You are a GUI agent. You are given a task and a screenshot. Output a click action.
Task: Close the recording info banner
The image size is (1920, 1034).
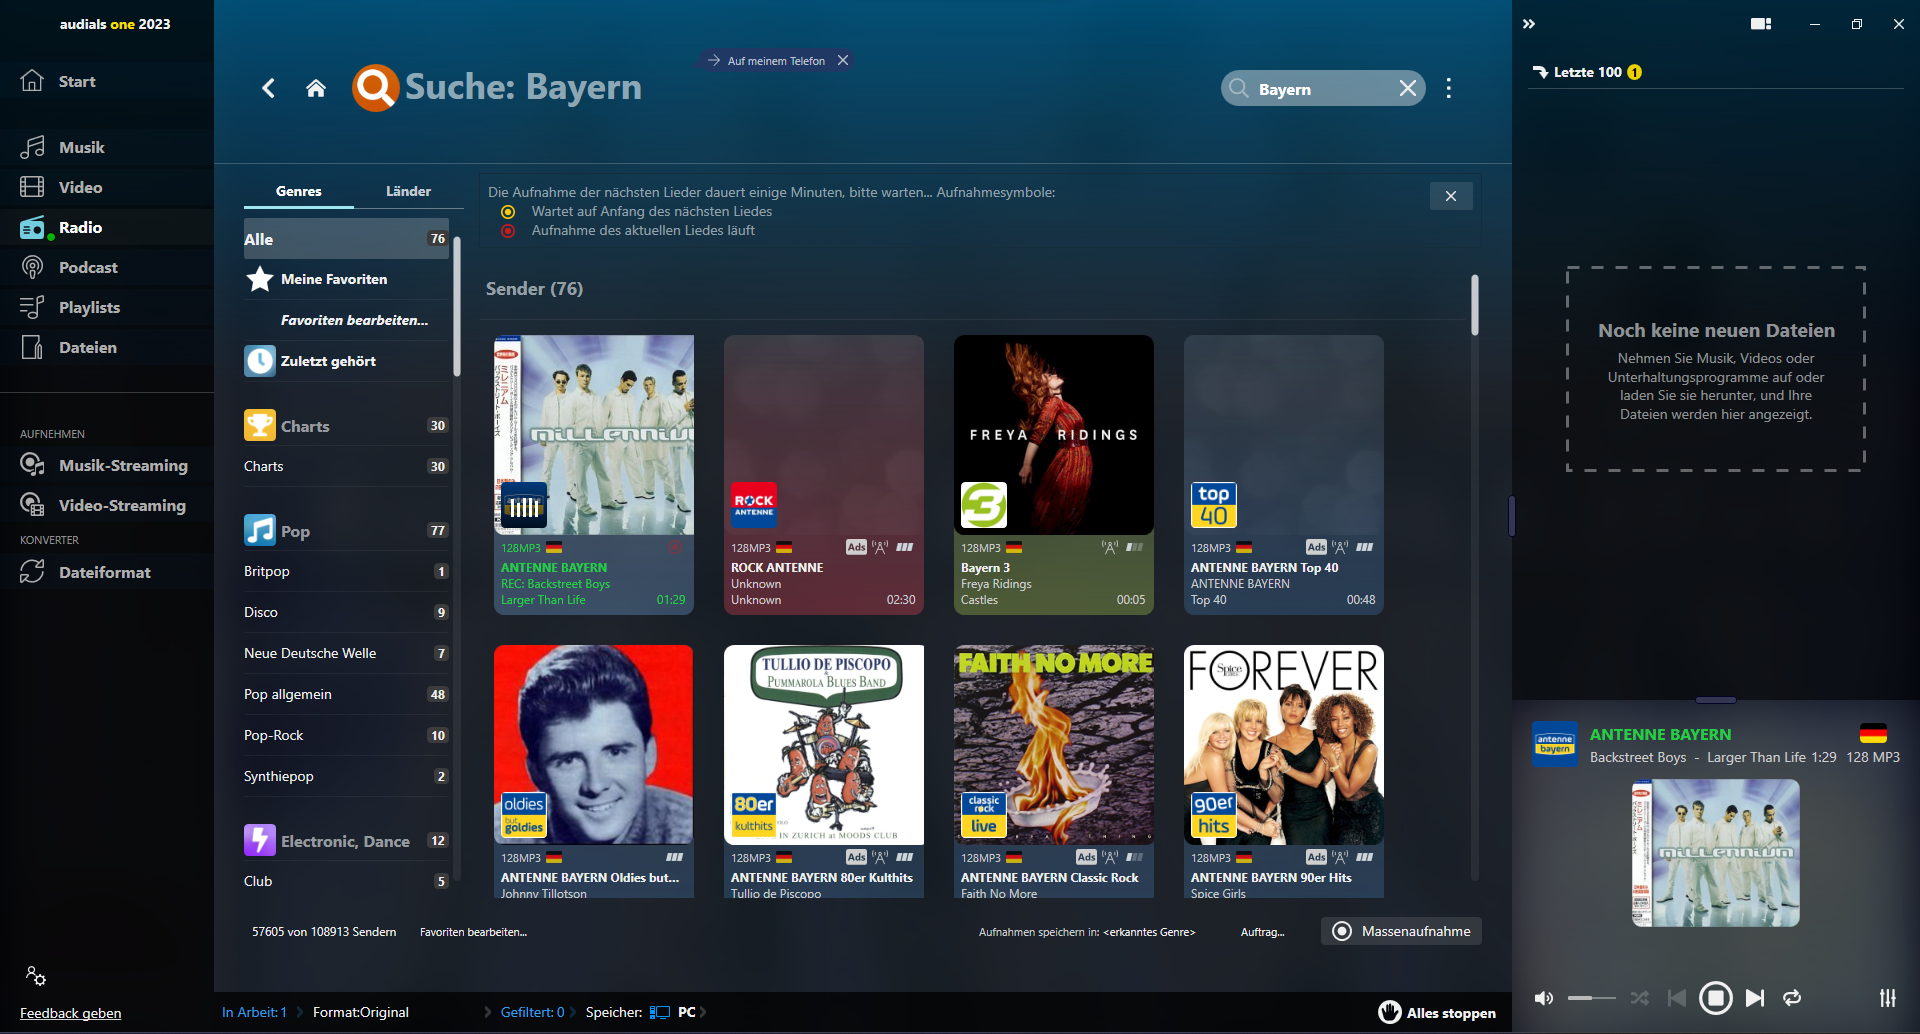pyautogui.click(x=1451, y=196)
